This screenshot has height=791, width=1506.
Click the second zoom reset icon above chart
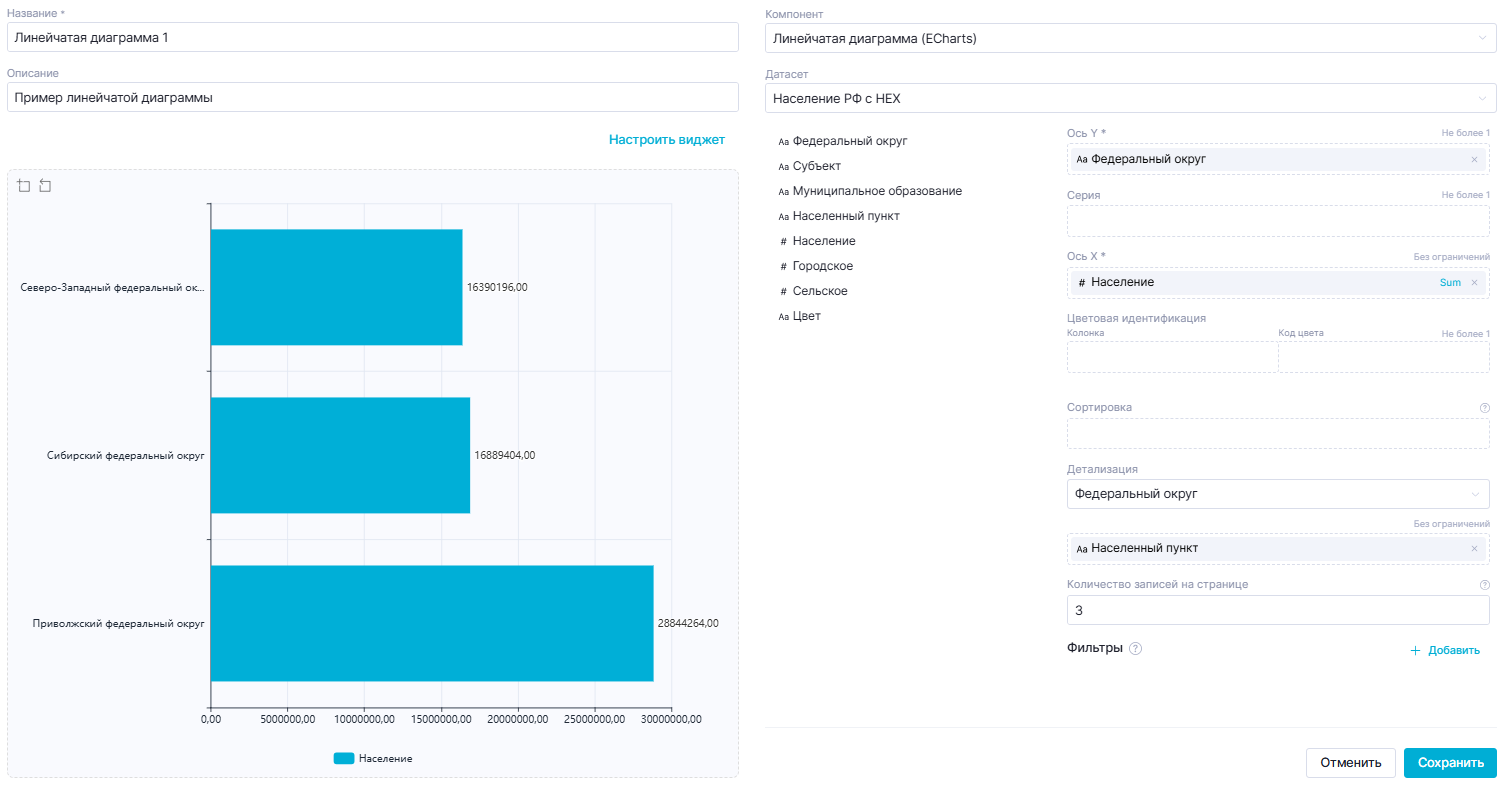[45, 186]
